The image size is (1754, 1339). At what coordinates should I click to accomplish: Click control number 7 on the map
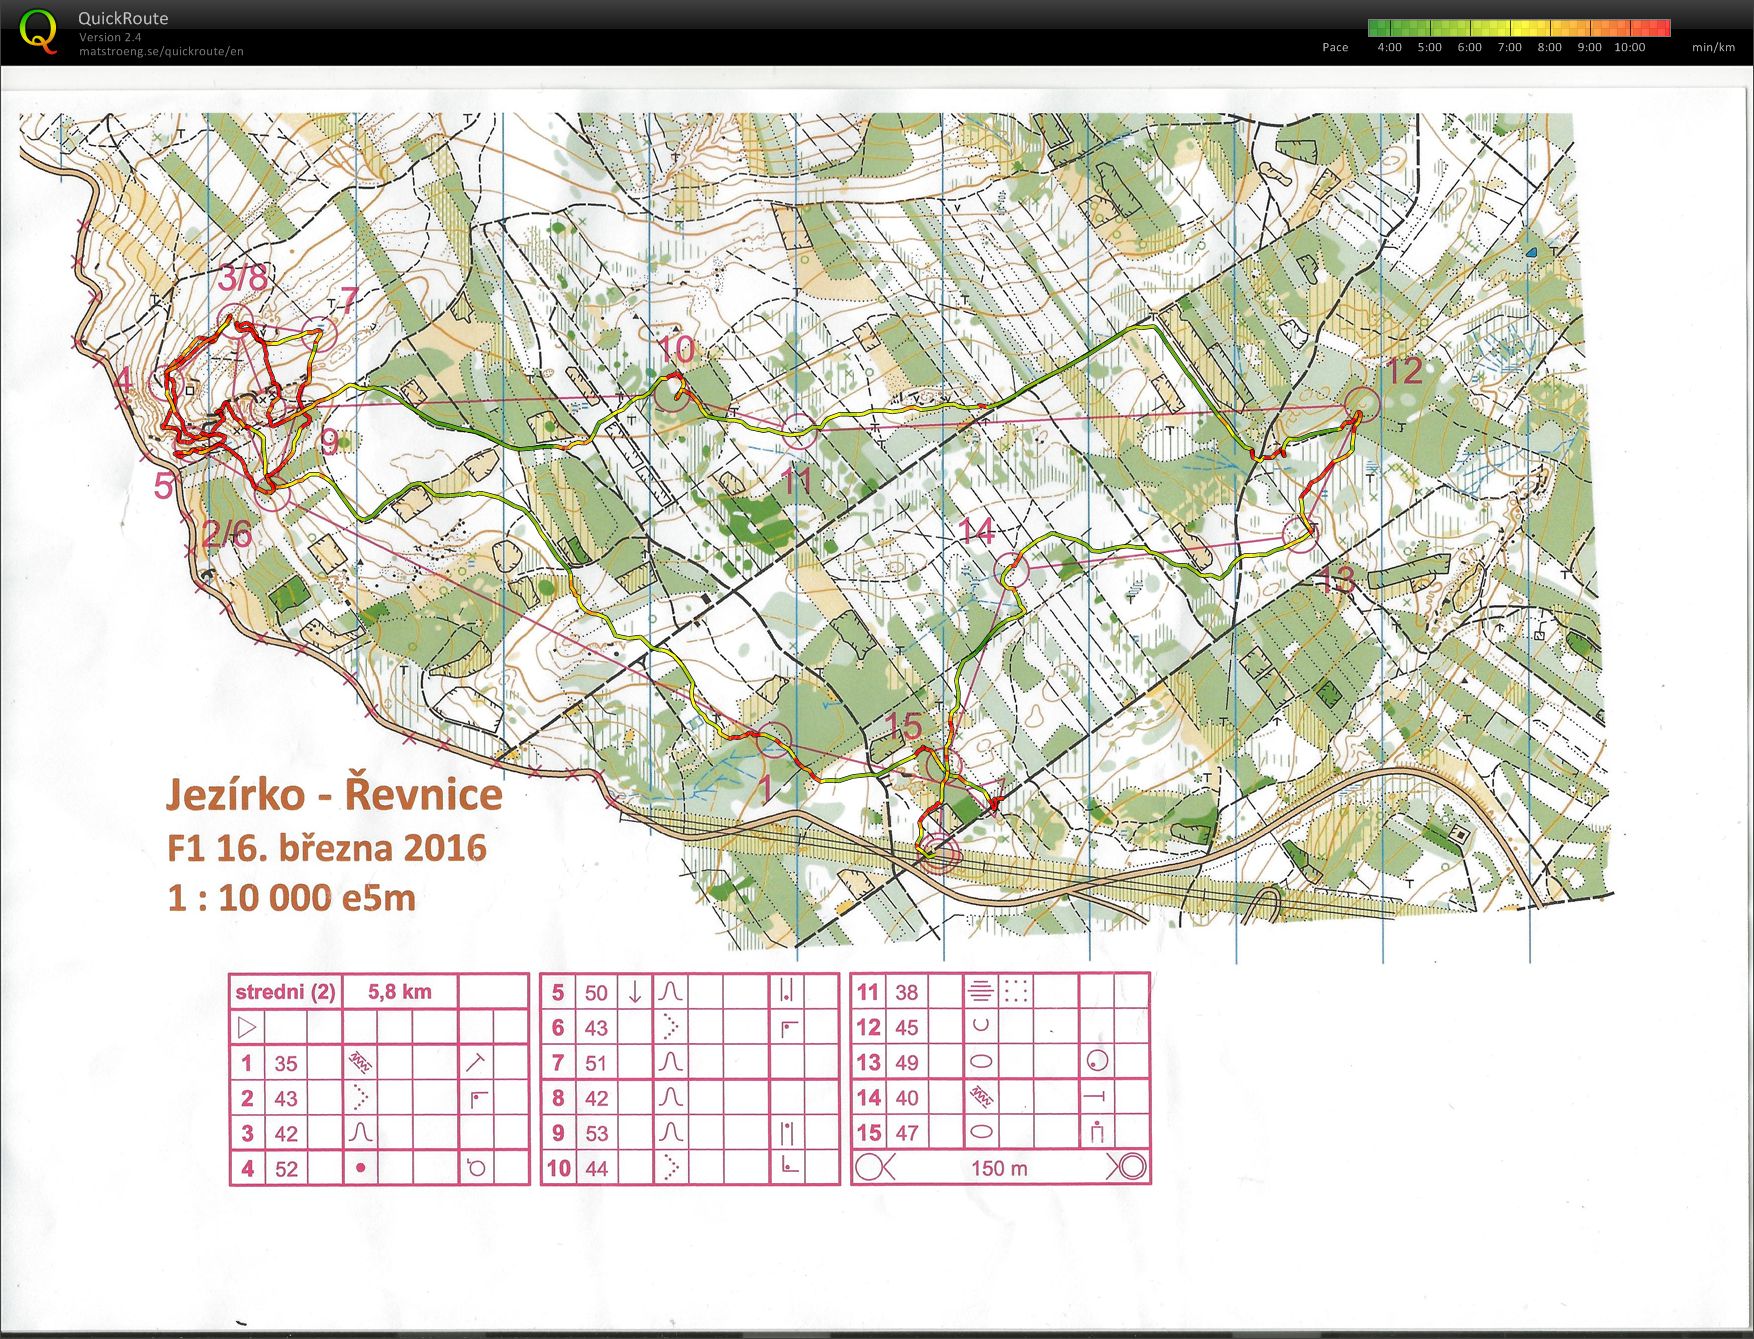coord(348,300)
